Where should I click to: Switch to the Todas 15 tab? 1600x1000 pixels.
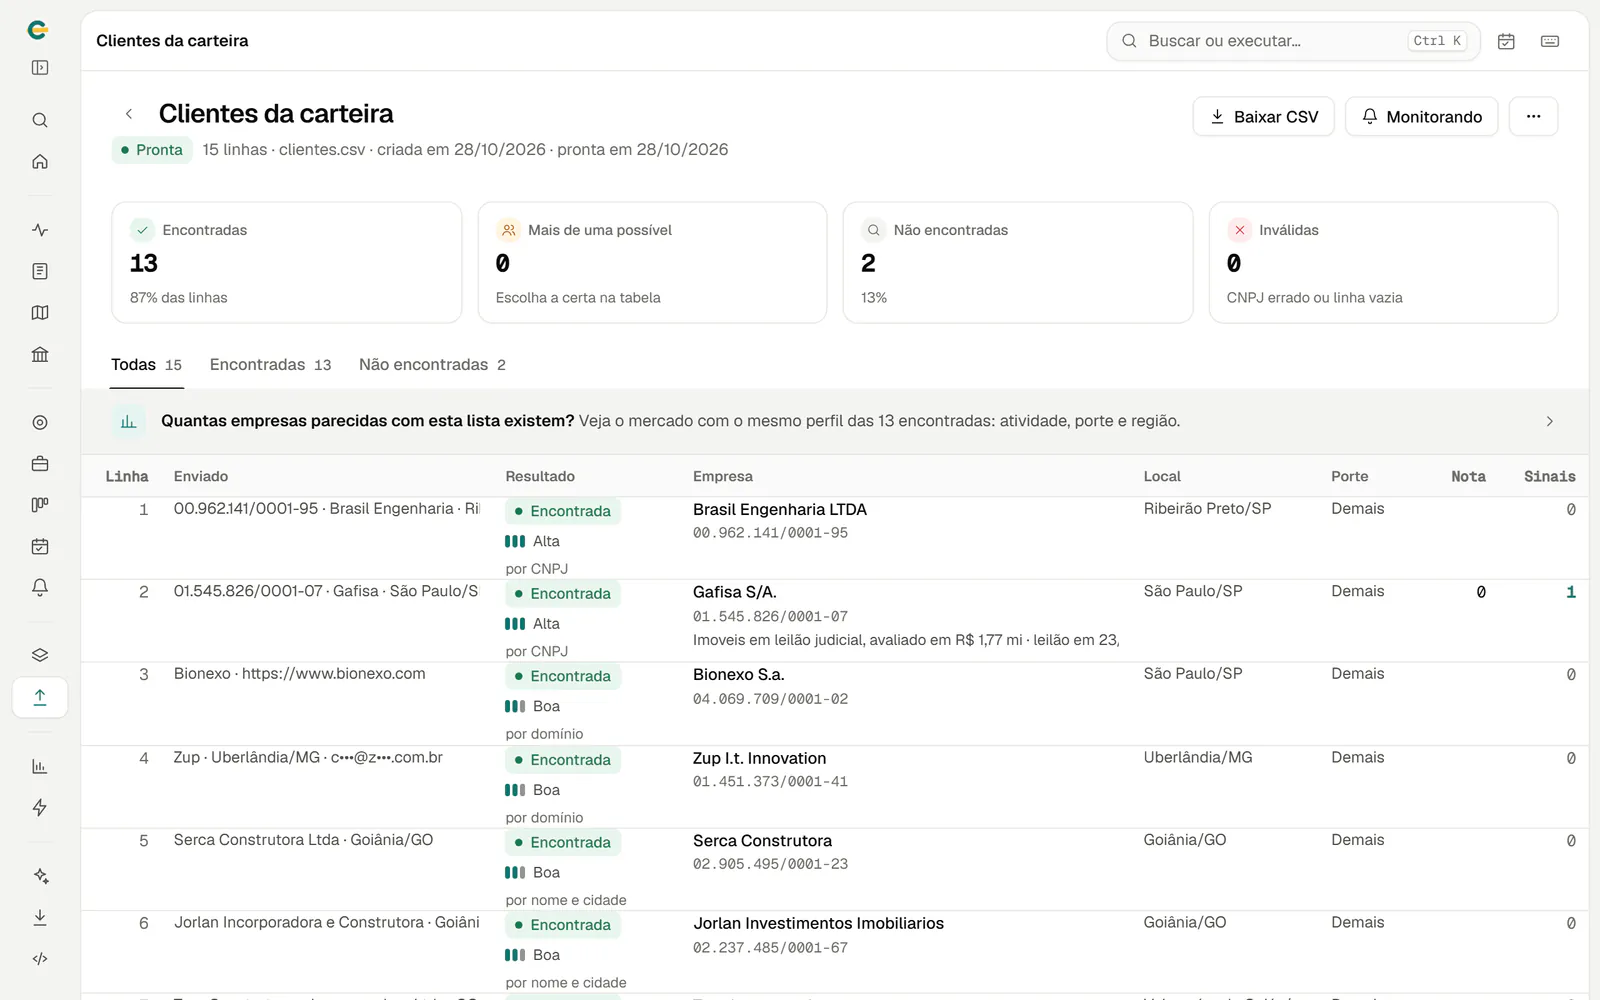click(x=147, y=365)
